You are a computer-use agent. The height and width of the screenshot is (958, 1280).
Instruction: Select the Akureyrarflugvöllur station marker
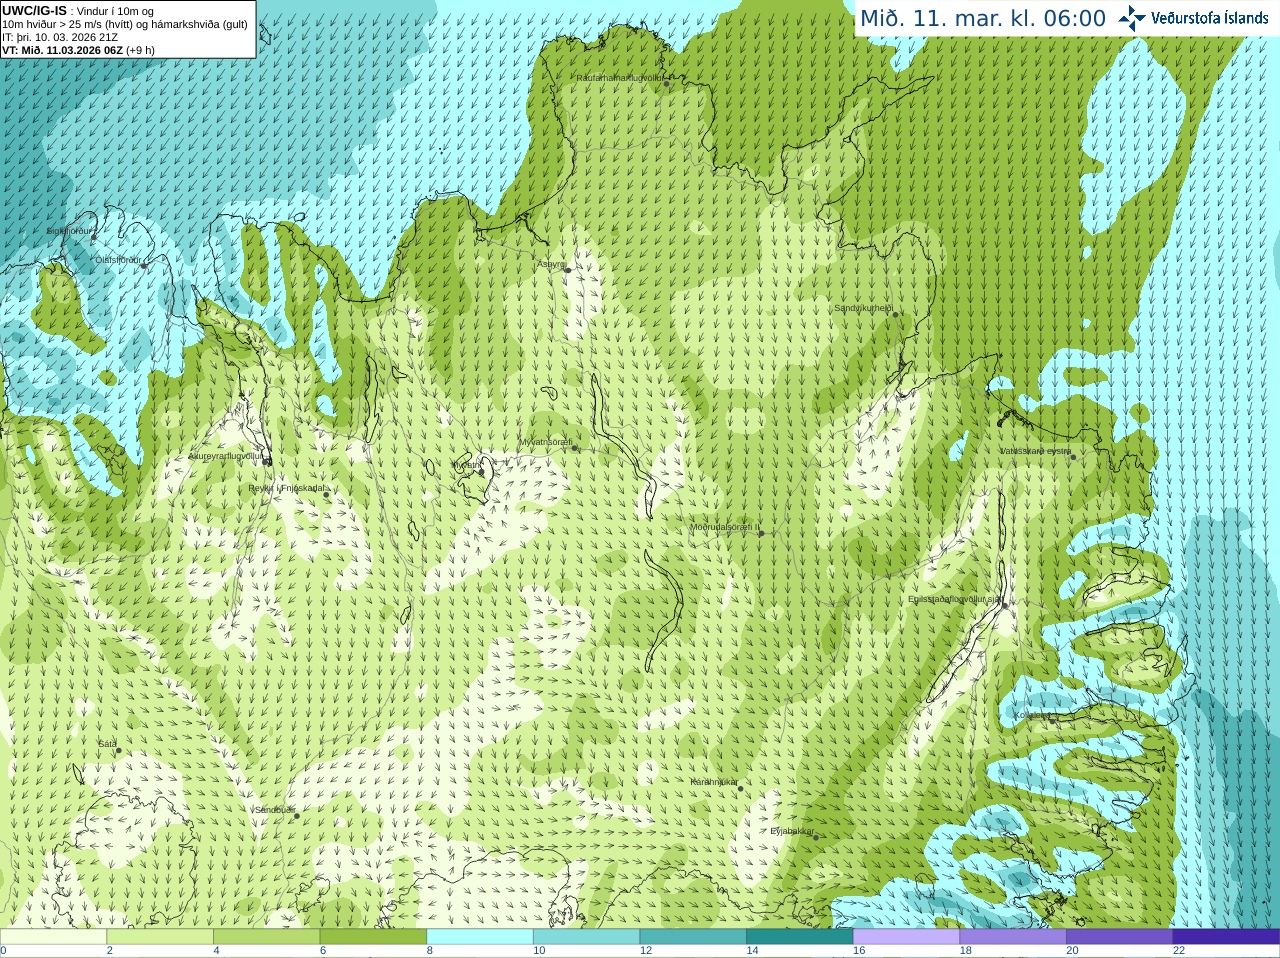coord(267,462)
